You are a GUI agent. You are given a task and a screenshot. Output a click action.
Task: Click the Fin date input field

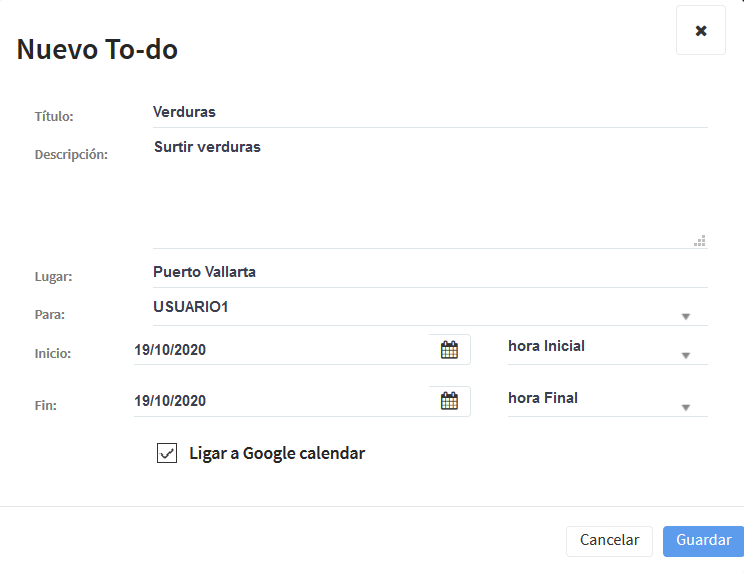[x=281, y=401]
